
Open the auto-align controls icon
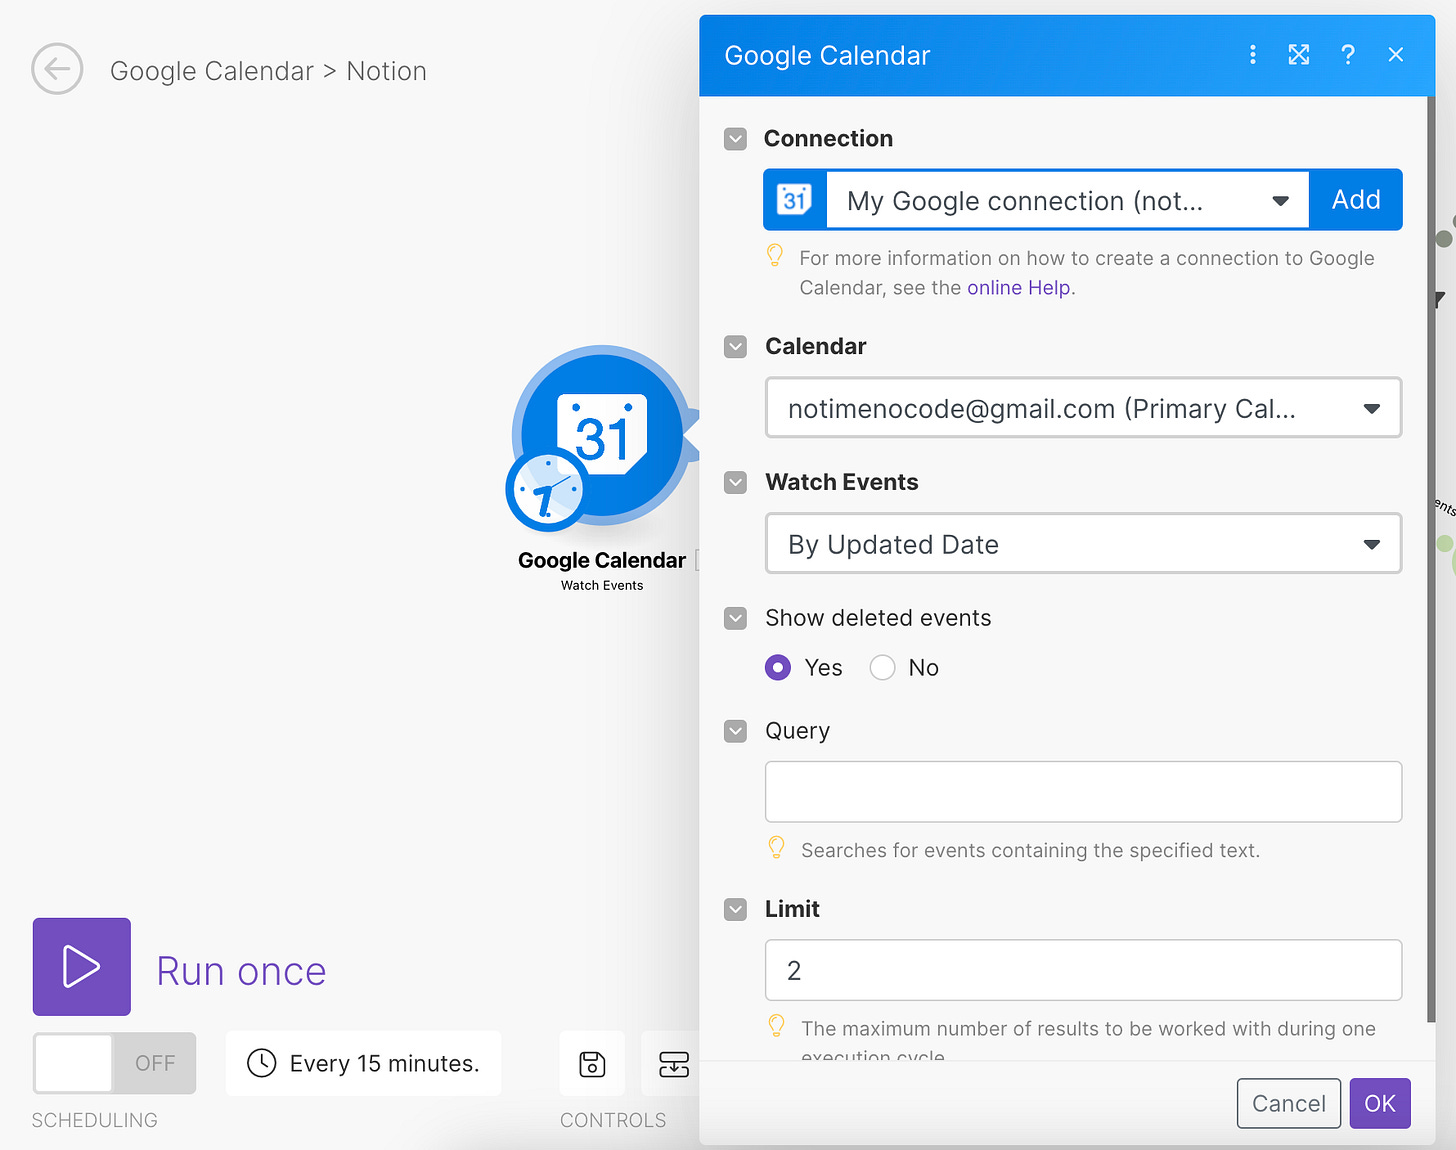point(673,1064)
